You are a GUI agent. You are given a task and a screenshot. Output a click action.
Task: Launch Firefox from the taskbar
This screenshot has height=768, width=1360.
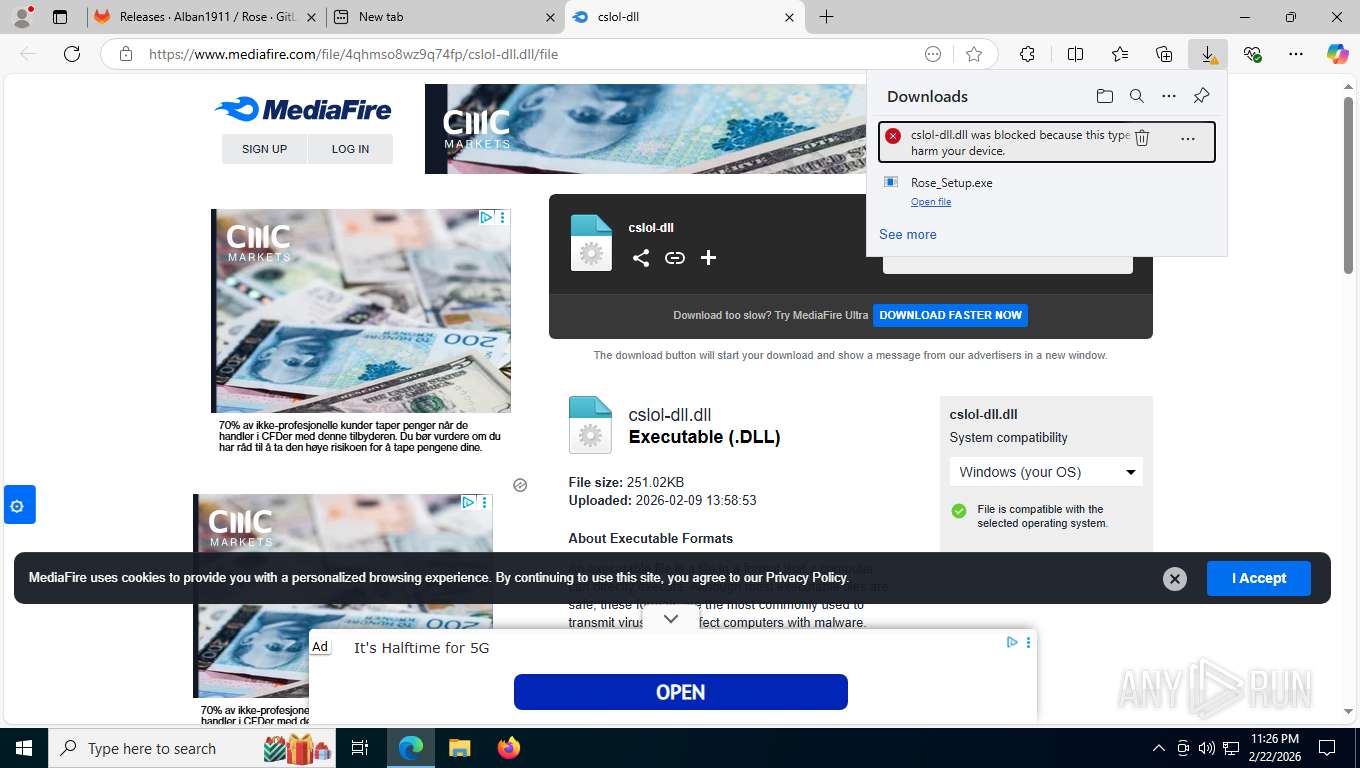(x=509, y=748)
